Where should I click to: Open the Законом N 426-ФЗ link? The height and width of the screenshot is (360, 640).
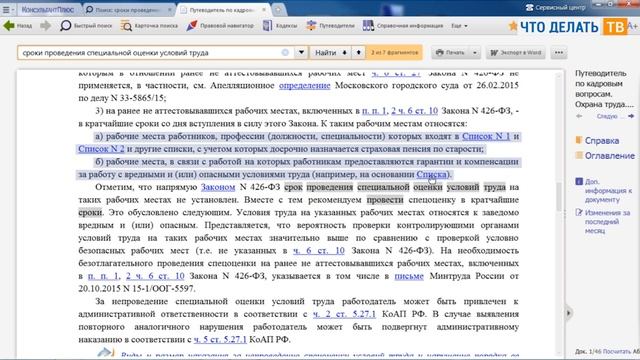click(x=218, y=187)
